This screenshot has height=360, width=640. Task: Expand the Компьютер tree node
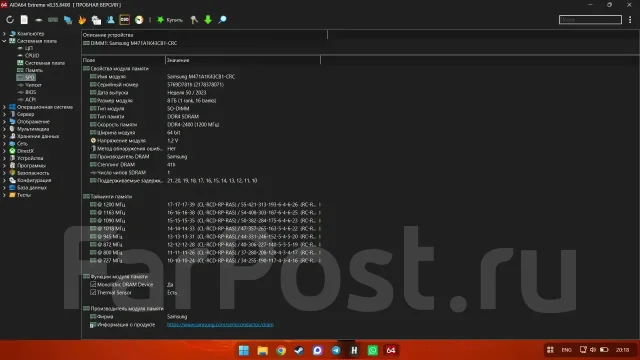pyautogui.click(x=4, y=33)
